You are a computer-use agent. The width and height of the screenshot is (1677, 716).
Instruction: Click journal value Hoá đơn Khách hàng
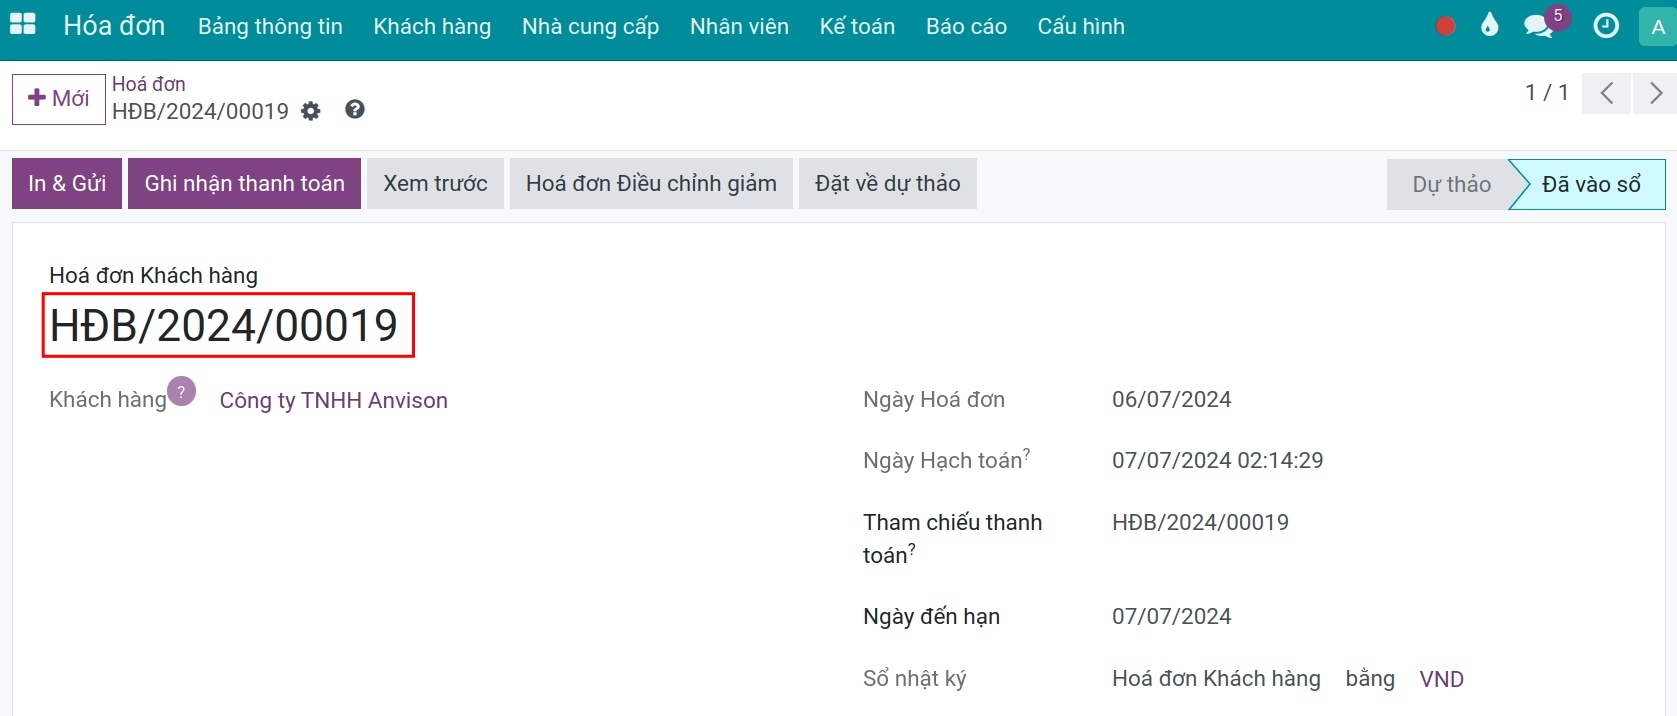coord(1216,678)
